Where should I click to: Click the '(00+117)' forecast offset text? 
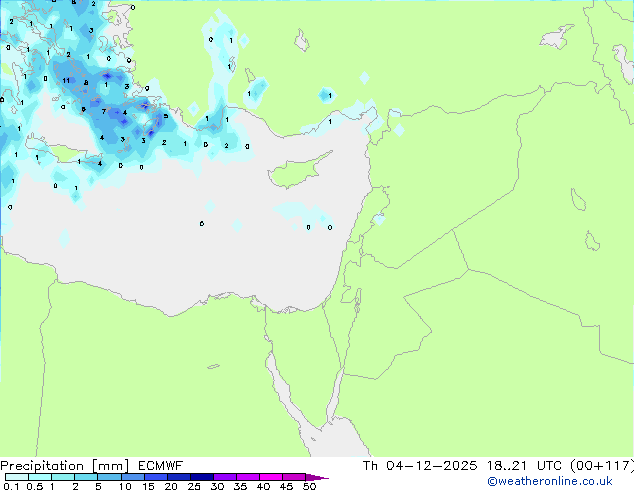601,466
